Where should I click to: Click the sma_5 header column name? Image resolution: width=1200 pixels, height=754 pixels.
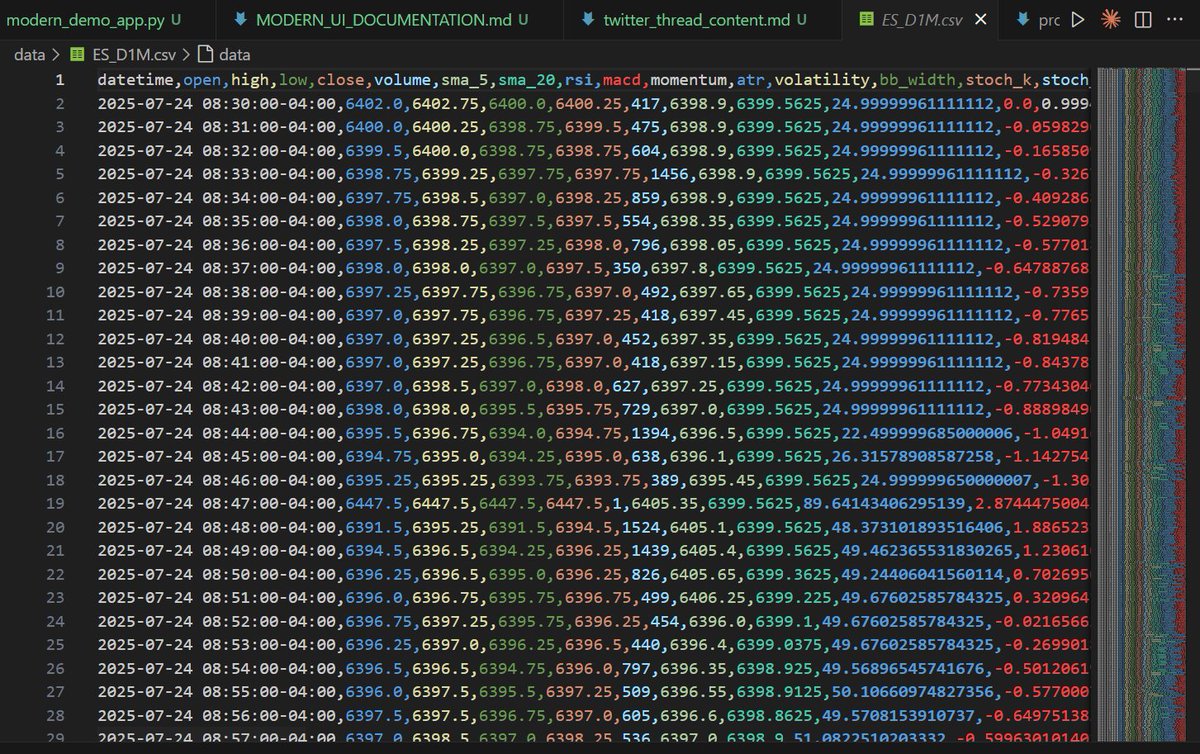click(465, 80)
